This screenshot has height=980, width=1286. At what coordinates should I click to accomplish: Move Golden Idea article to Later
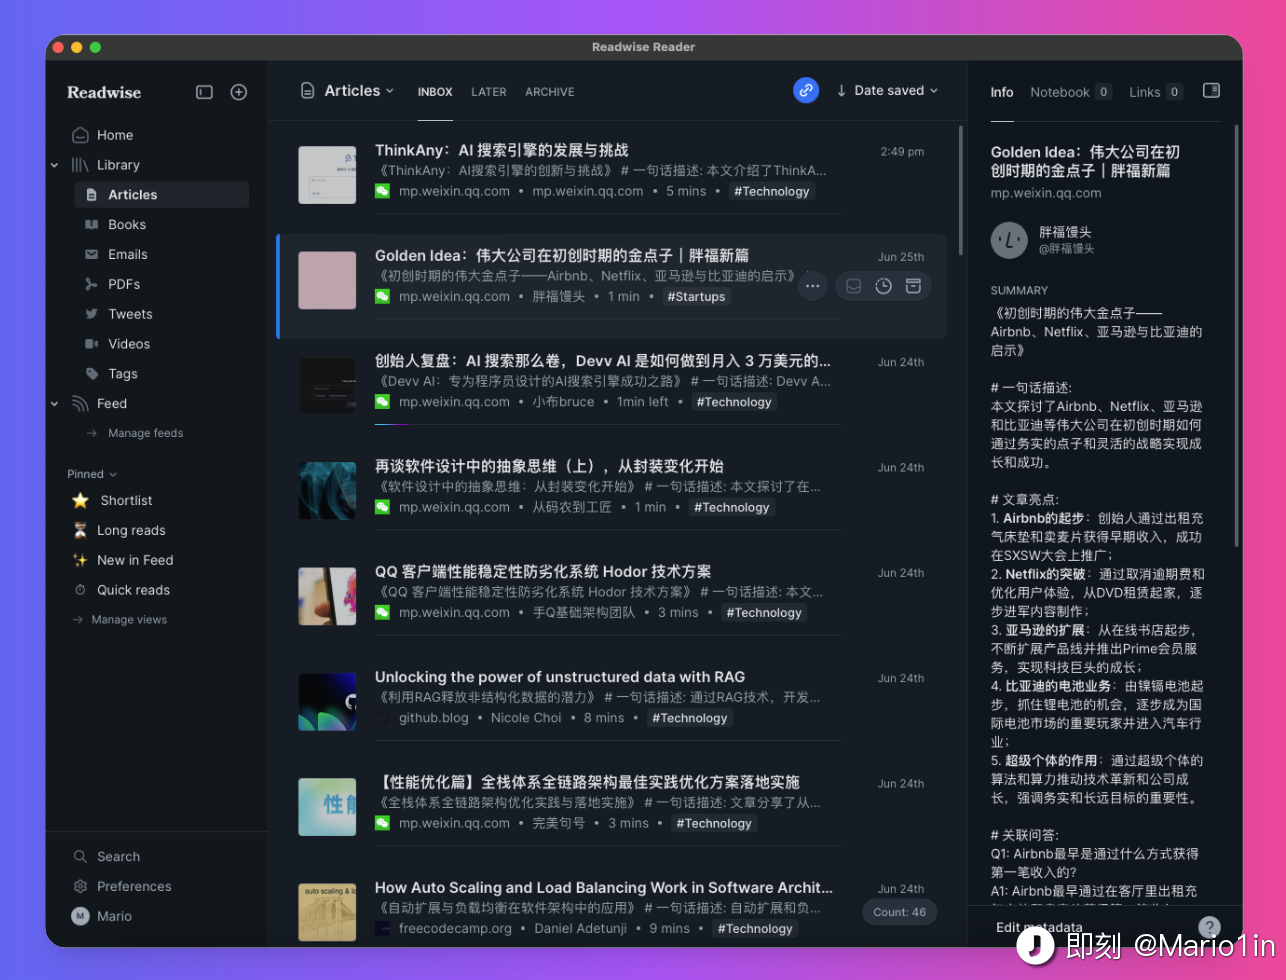click(883, 286)
